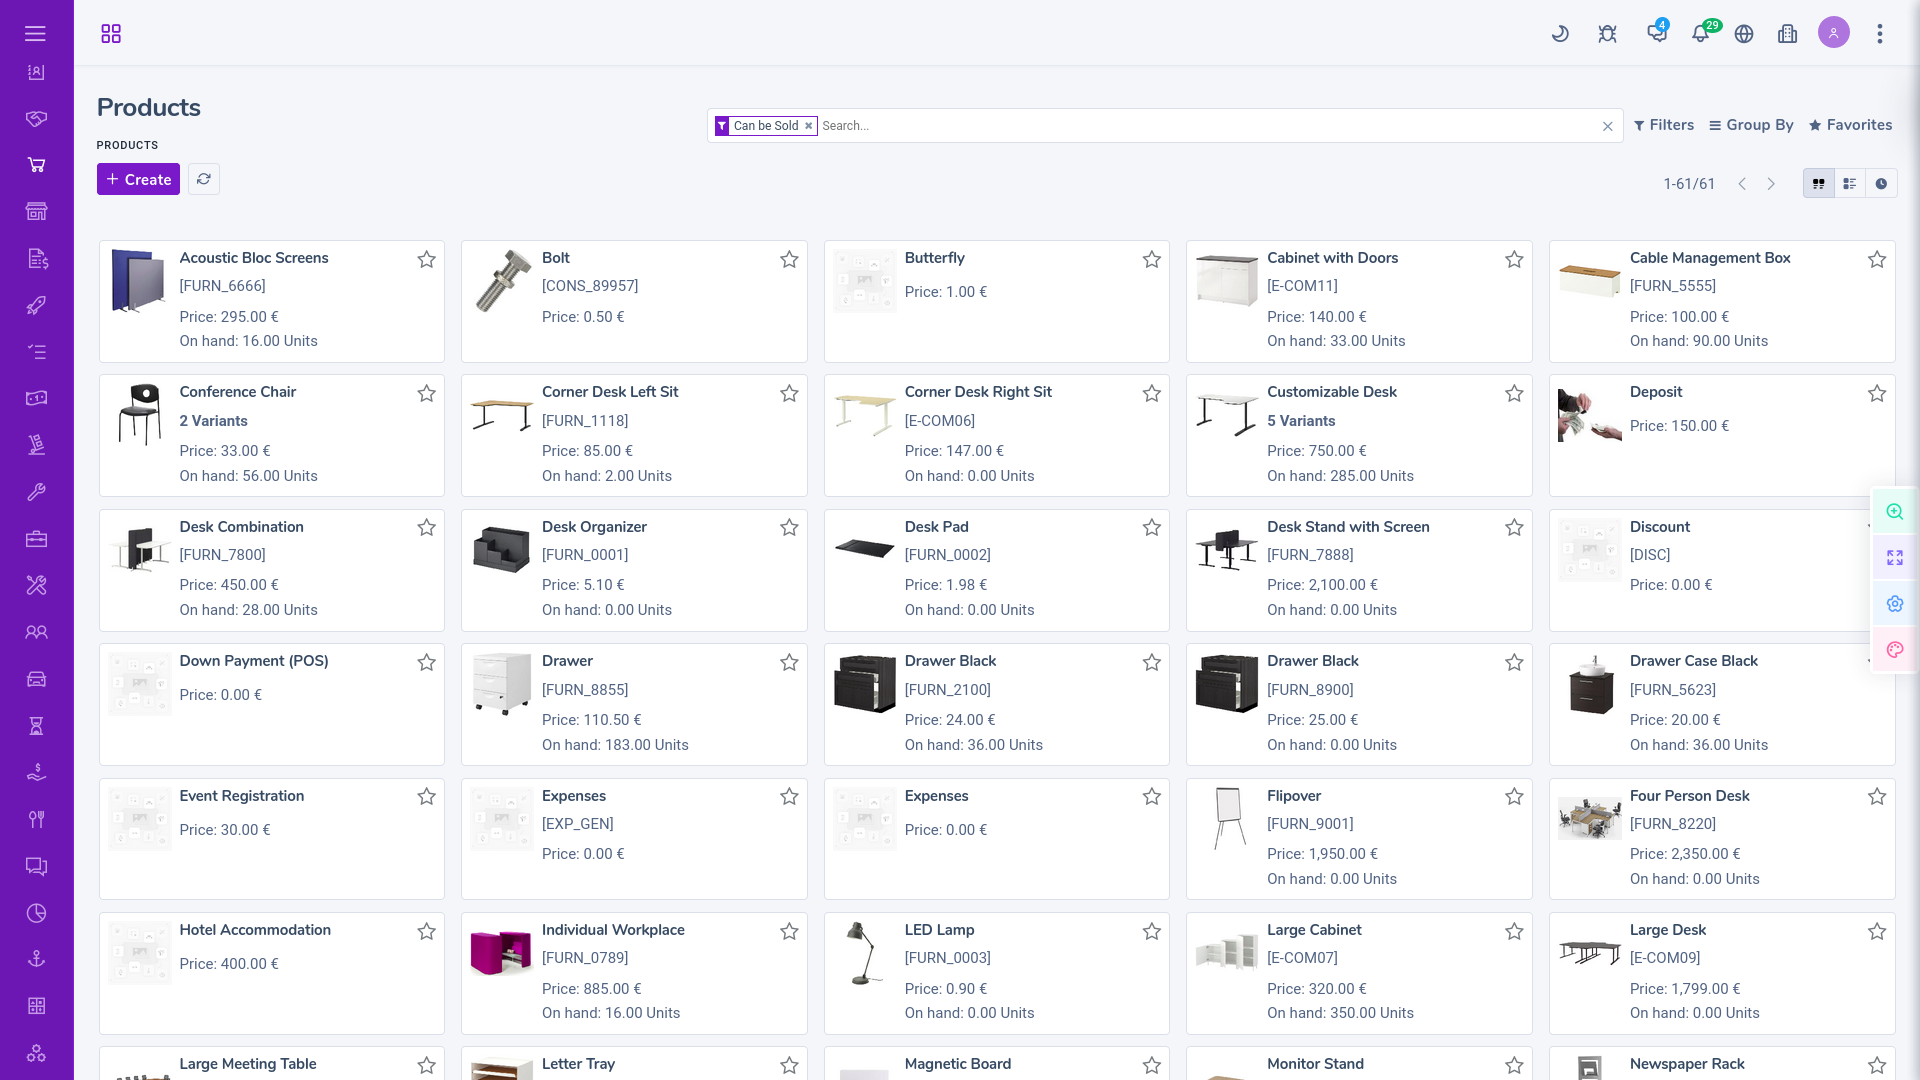Image resolution: width=1920 pixels, height=1080 pixels.
Task: Open the bug debug tools icon
Action: click(1607, 34)
